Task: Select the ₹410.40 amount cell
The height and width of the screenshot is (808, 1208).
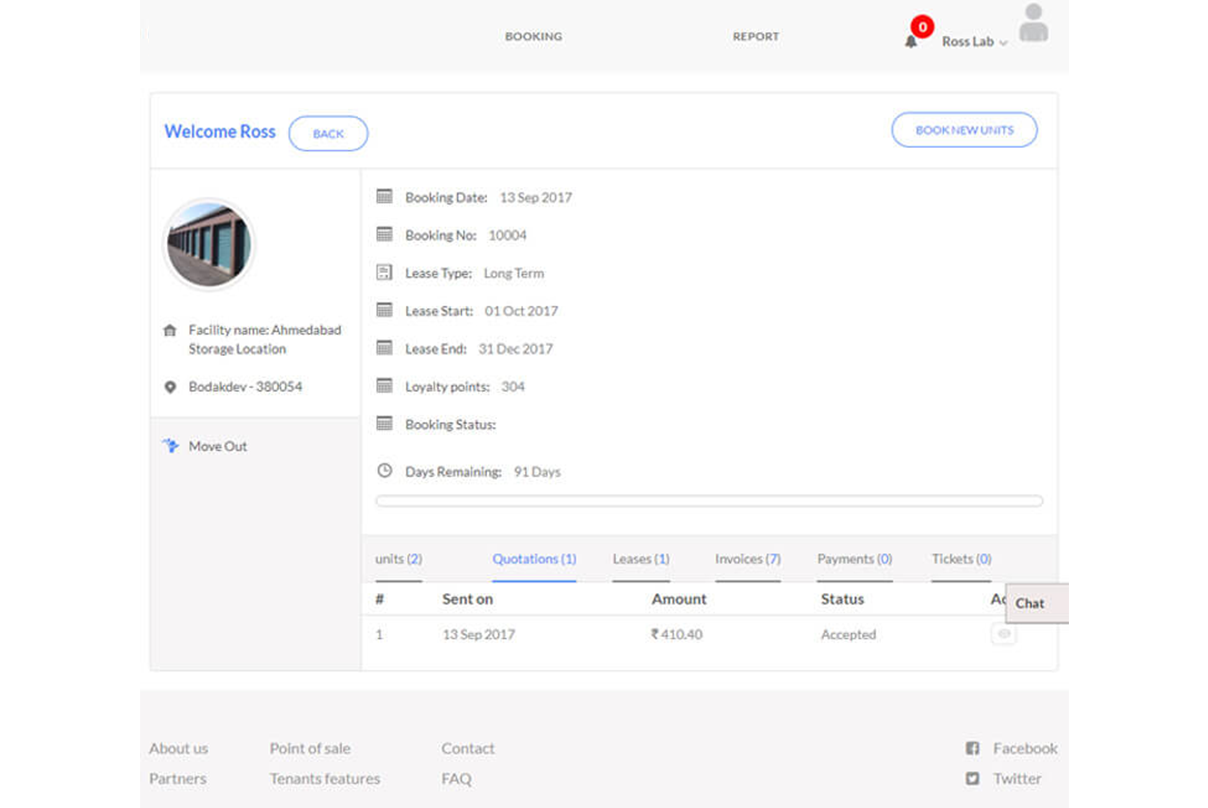Action: point(677,634)
